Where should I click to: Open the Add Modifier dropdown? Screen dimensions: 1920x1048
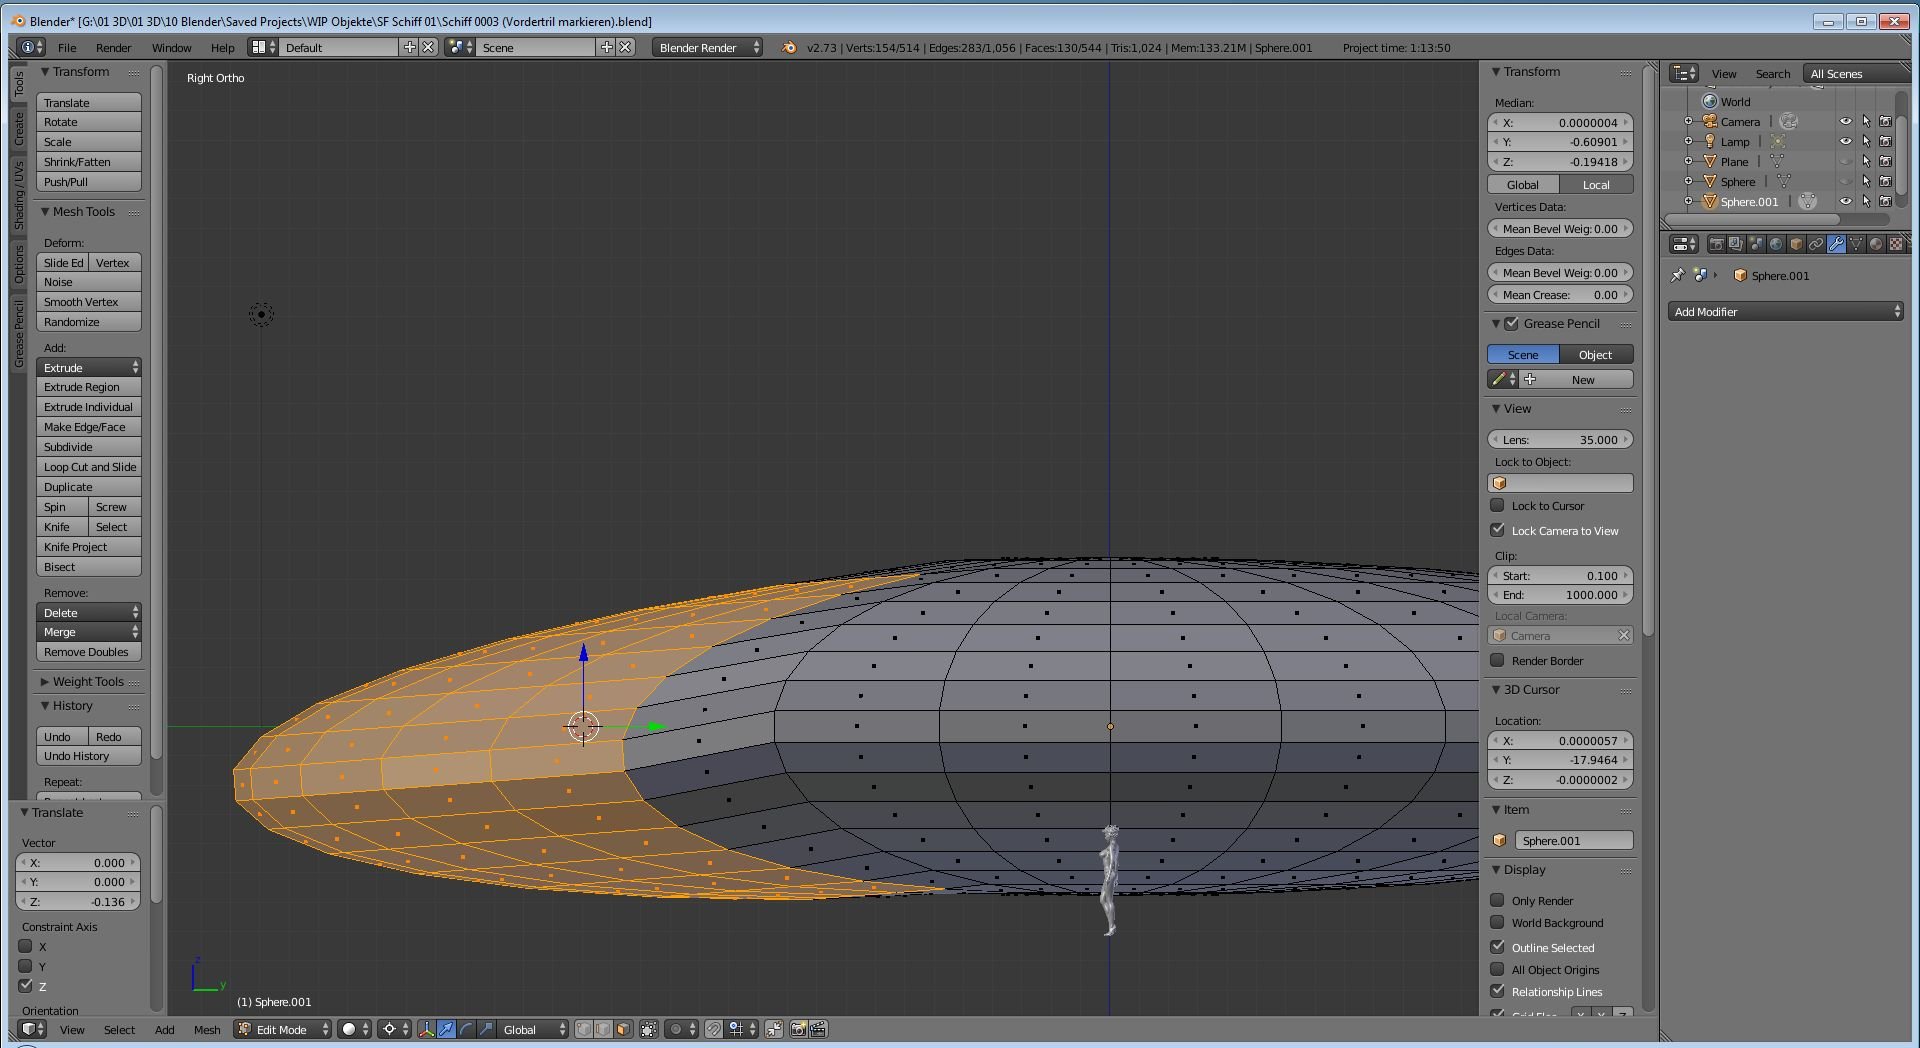coord(1785,312)
